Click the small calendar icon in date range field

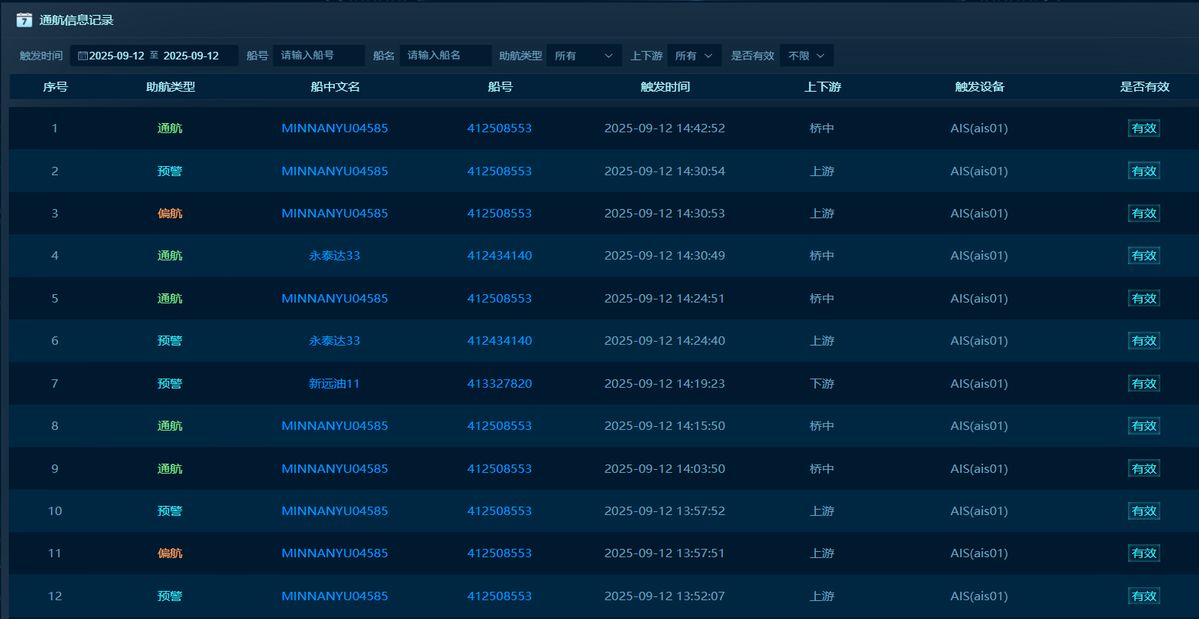(82, 56)
